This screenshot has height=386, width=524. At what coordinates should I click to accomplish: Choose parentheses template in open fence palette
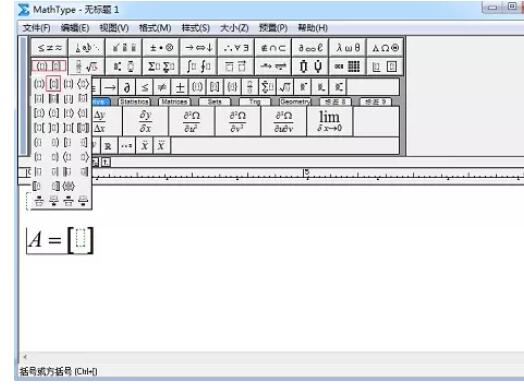(39, 84)
